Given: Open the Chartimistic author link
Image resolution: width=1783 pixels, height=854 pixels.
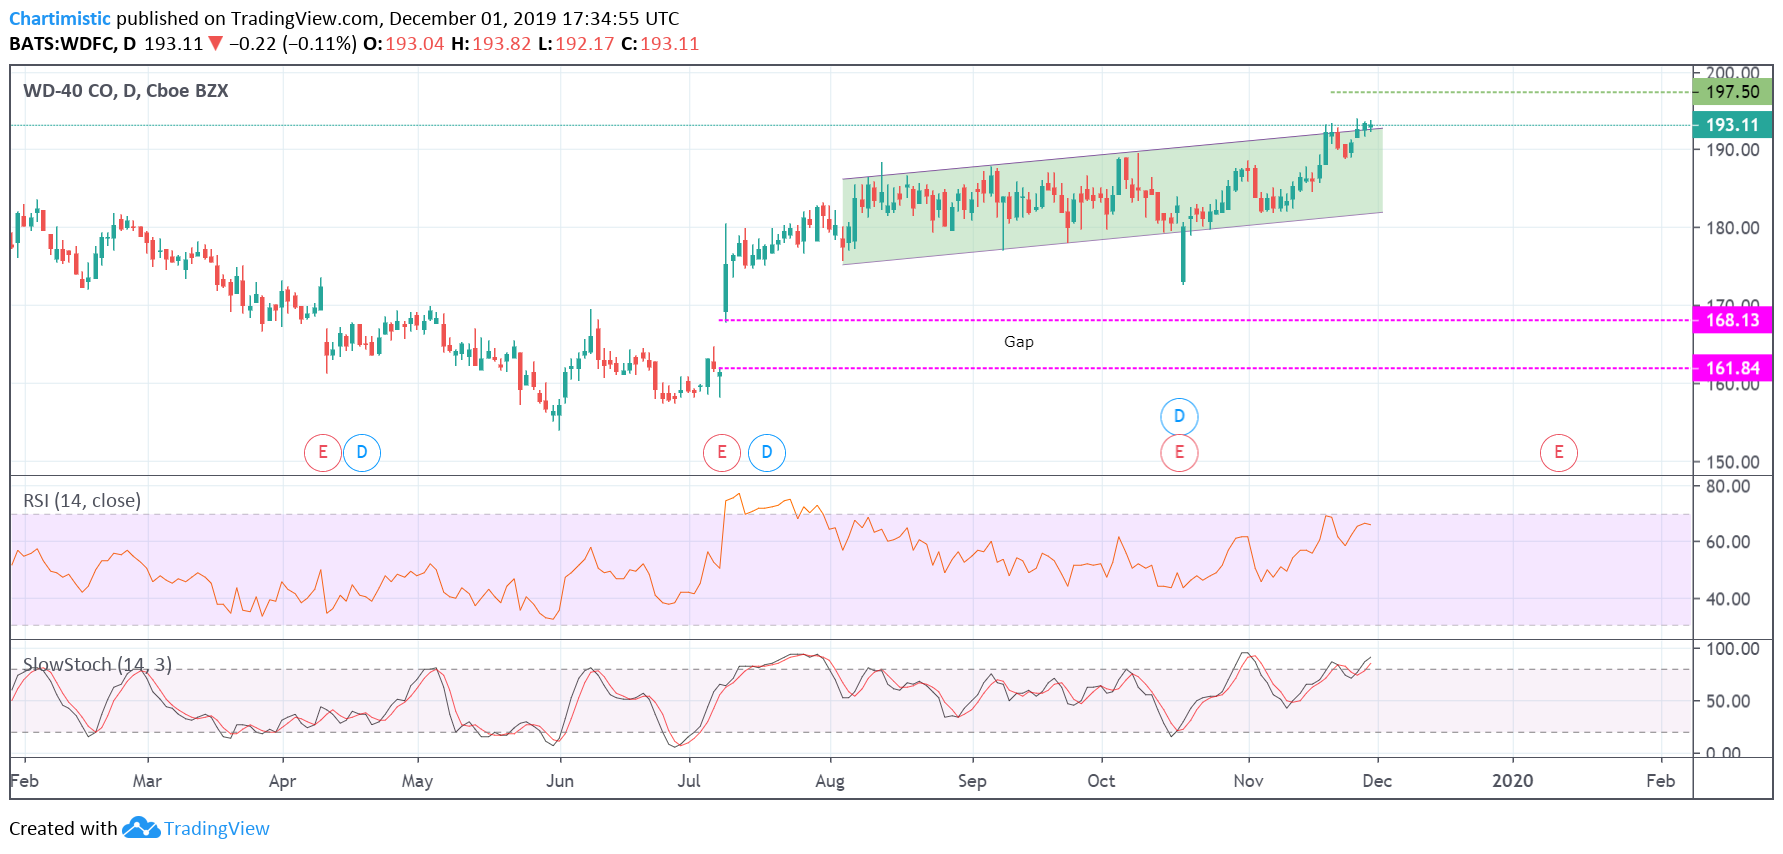Looking at the screenshot, I should coord(60,18).
